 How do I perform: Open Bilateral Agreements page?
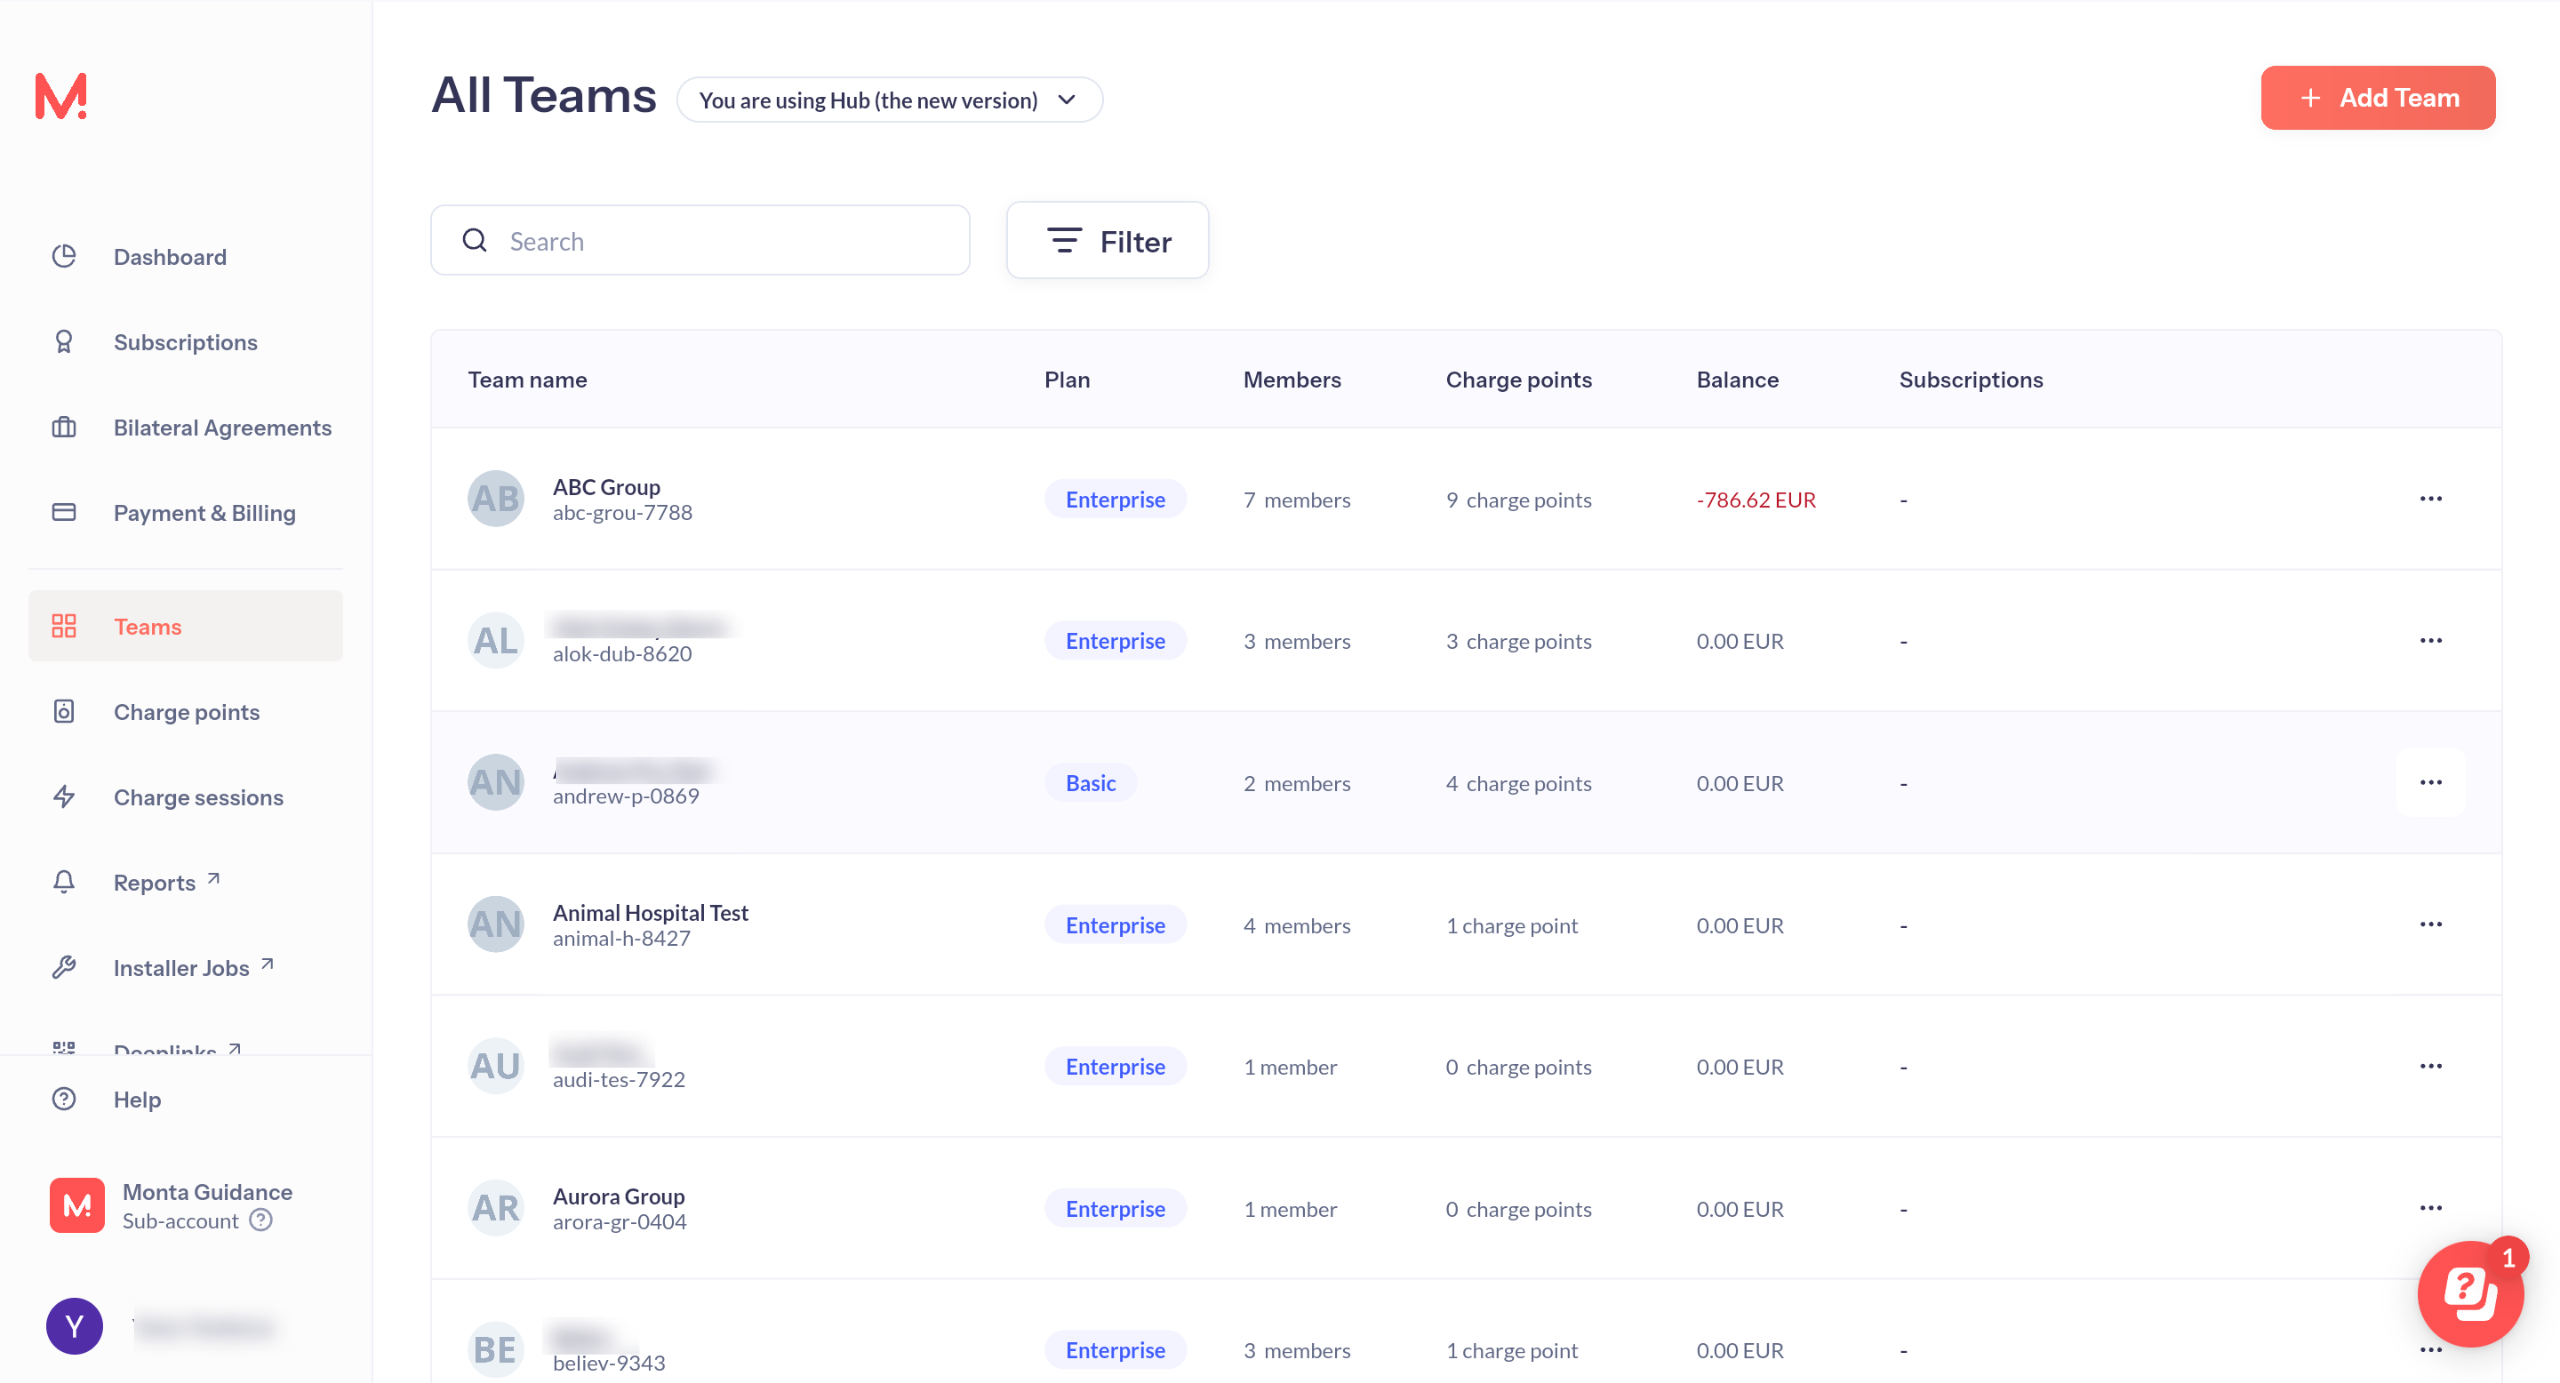point(222,428)
